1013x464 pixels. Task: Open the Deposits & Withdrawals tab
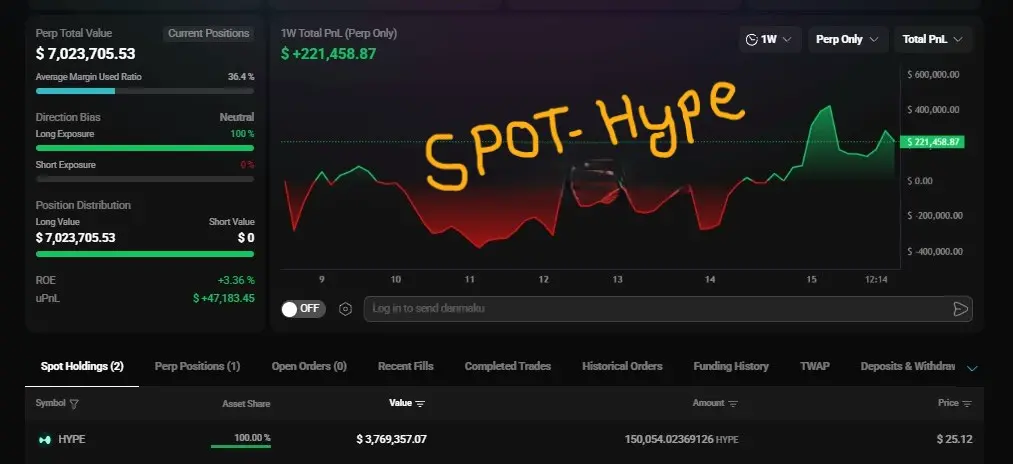[908, 366]
